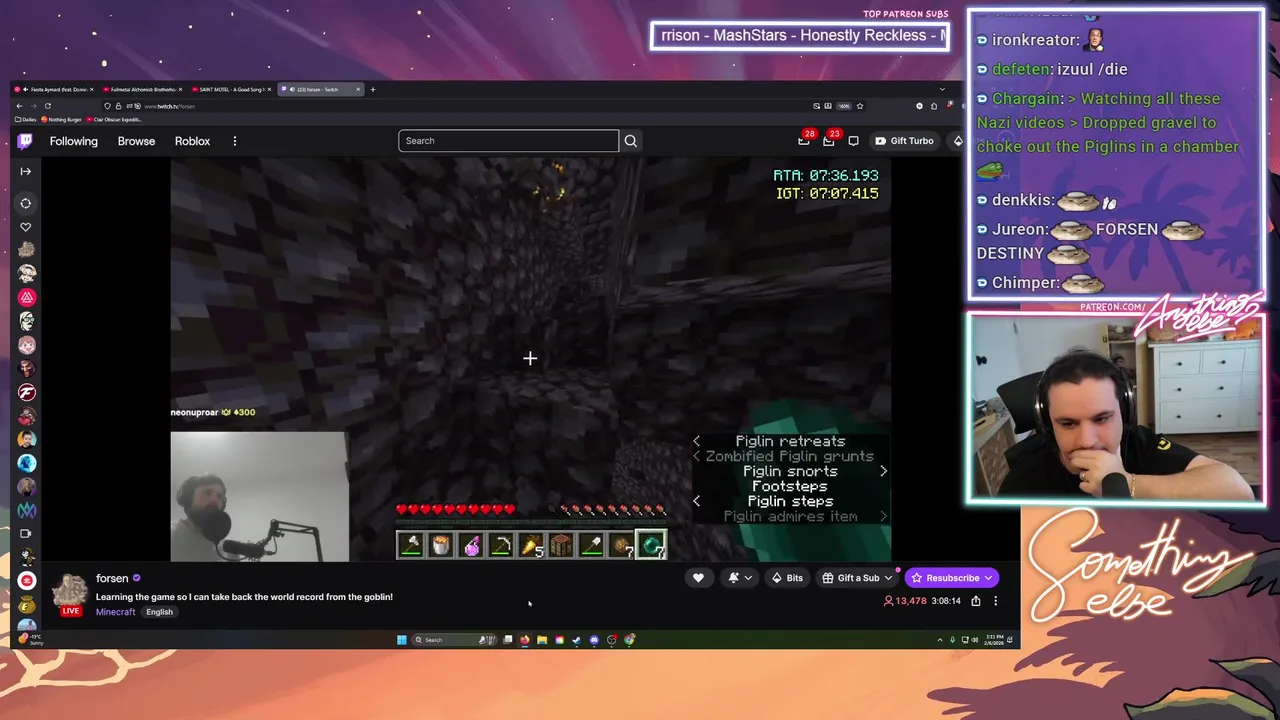Screen dimensions: 1280x720
Task: Click the taskbar clock and date
Action: [x=995, y=640]
